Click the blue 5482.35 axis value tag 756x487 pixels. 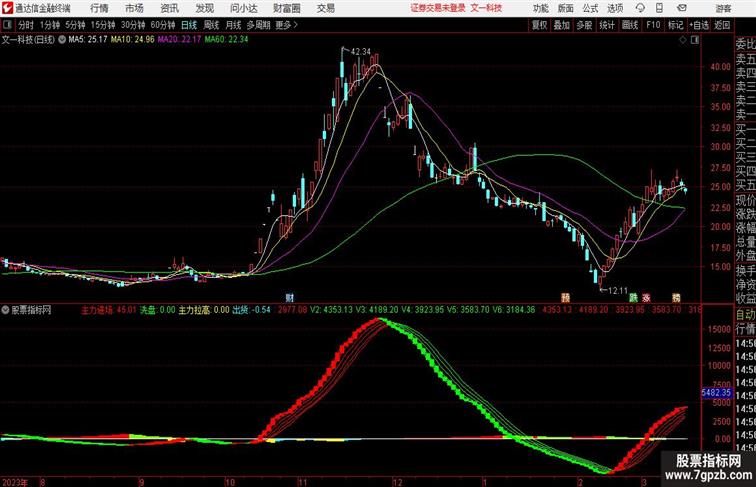pos(716,393)
